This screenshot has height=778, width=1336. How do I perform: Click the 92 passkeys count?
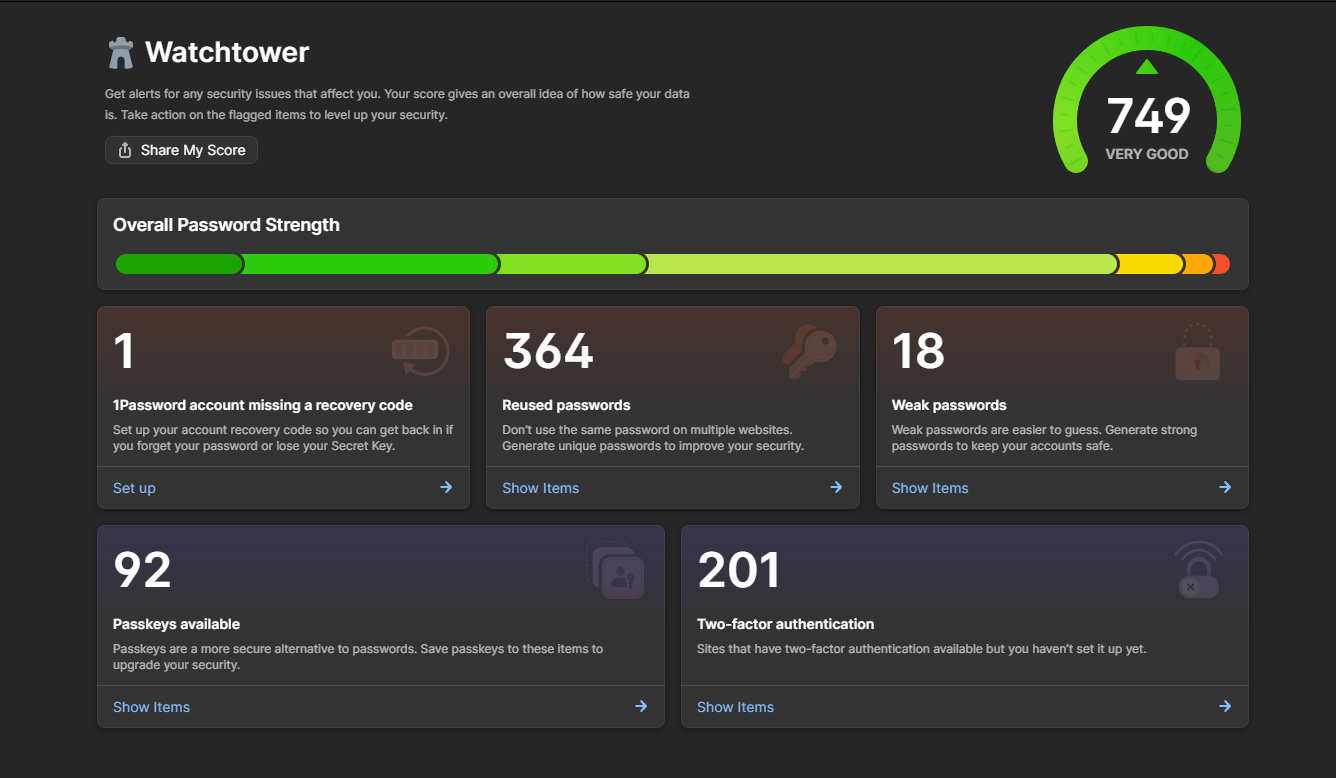click(x=143, y=570)
